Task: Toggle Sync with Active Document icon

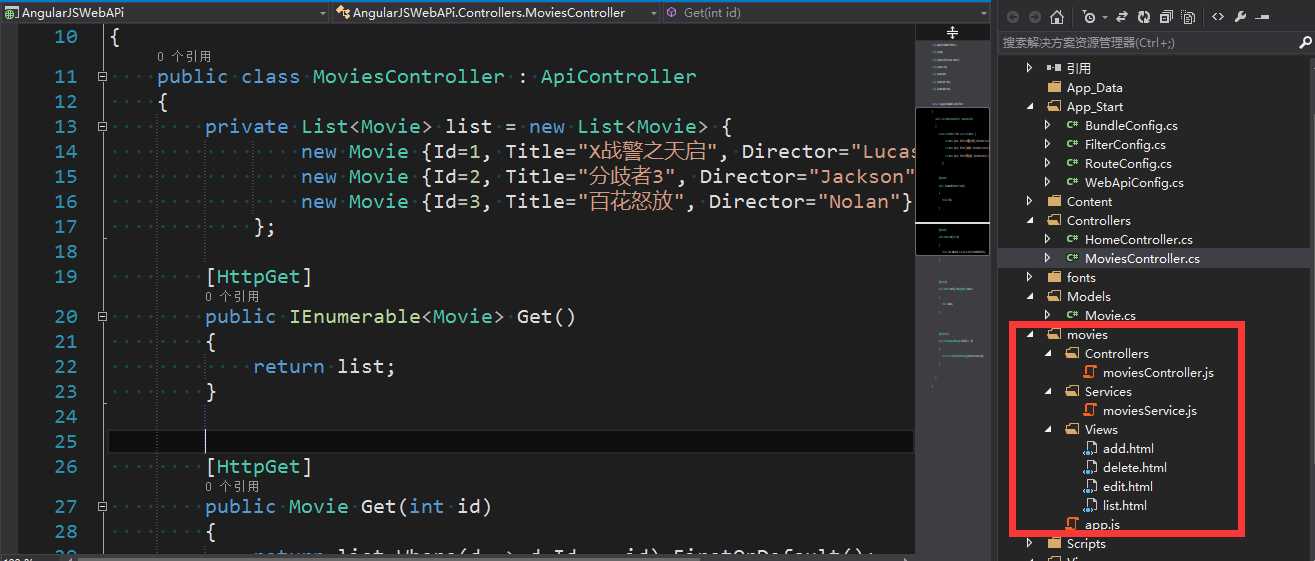Action: point(1122,17)
